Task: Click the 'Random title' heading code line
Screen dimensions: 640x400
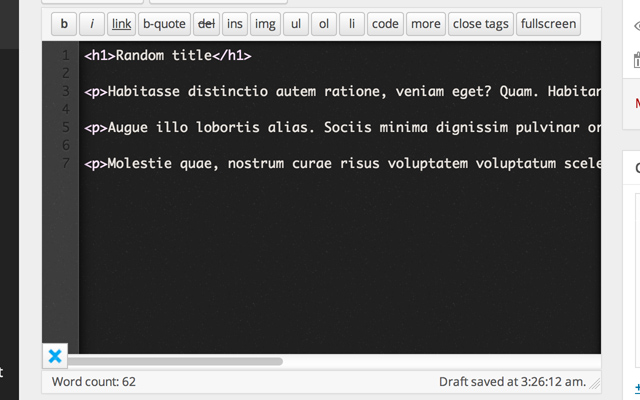Action: 168,56
